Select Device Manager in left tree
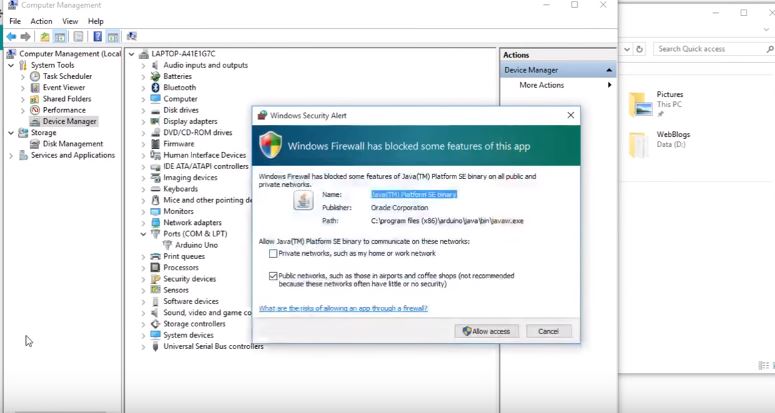The height and width of the screenshot is (413, 775). 69,121
